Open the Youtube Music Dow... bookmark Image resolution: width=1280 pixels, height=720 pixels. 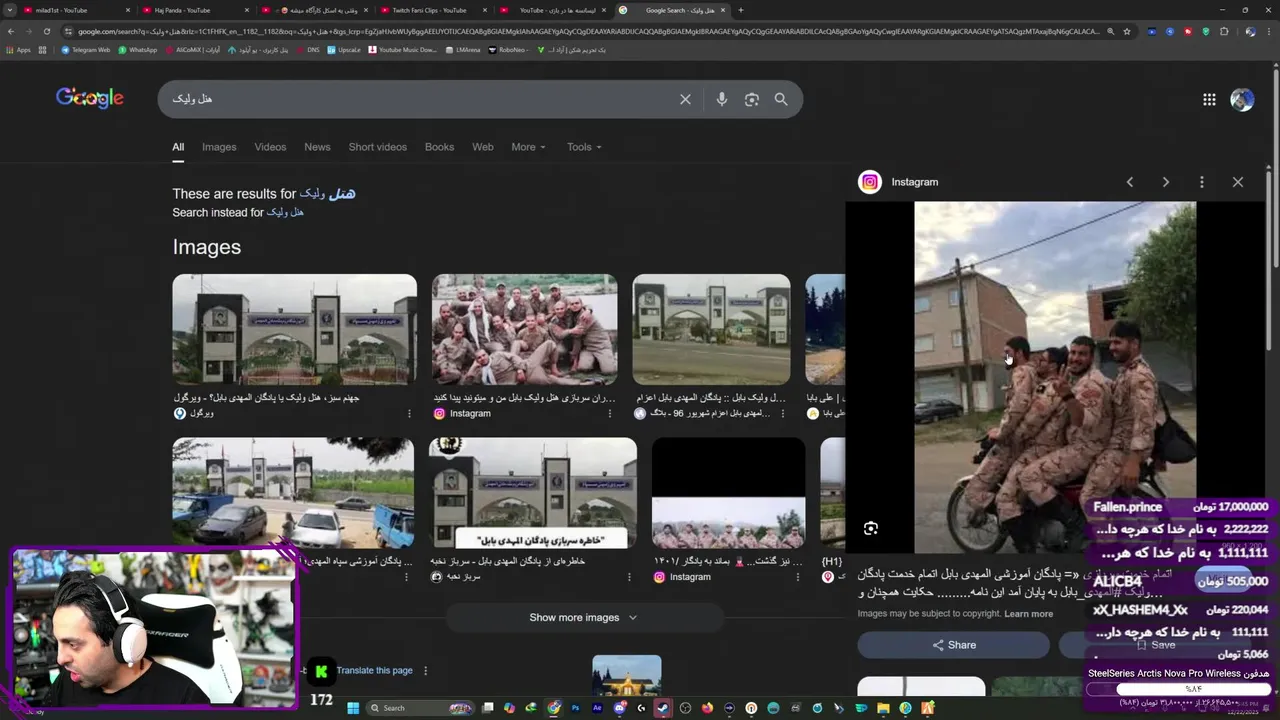click(403, 50)
